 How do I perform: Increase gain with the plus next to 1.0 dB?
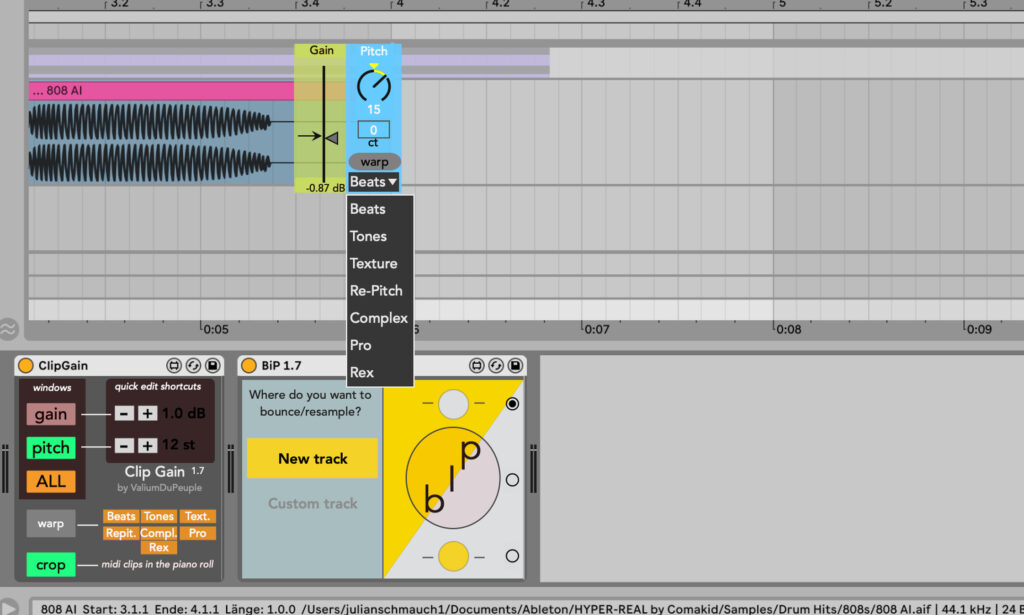pos(148,413)
